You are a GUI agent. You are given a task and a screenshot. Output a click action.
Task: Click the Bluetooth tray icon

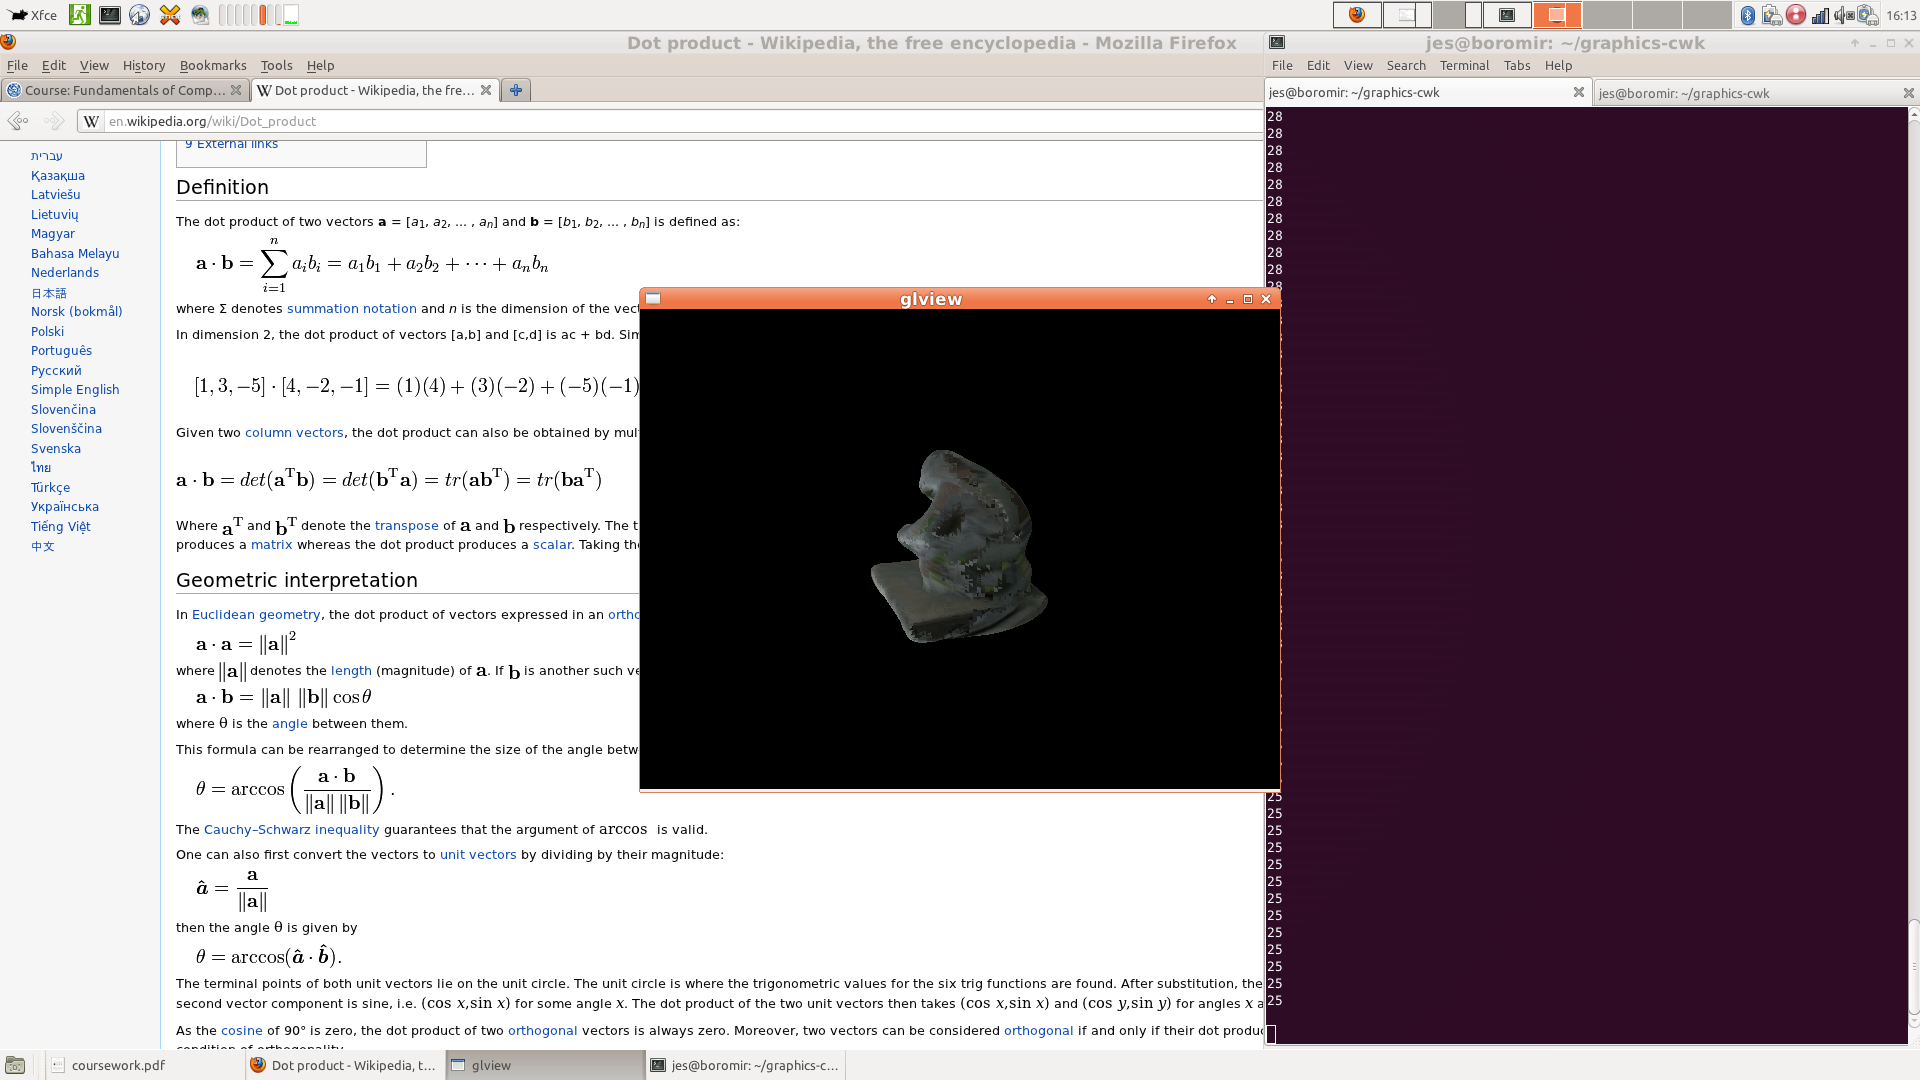click(1748, 15)
